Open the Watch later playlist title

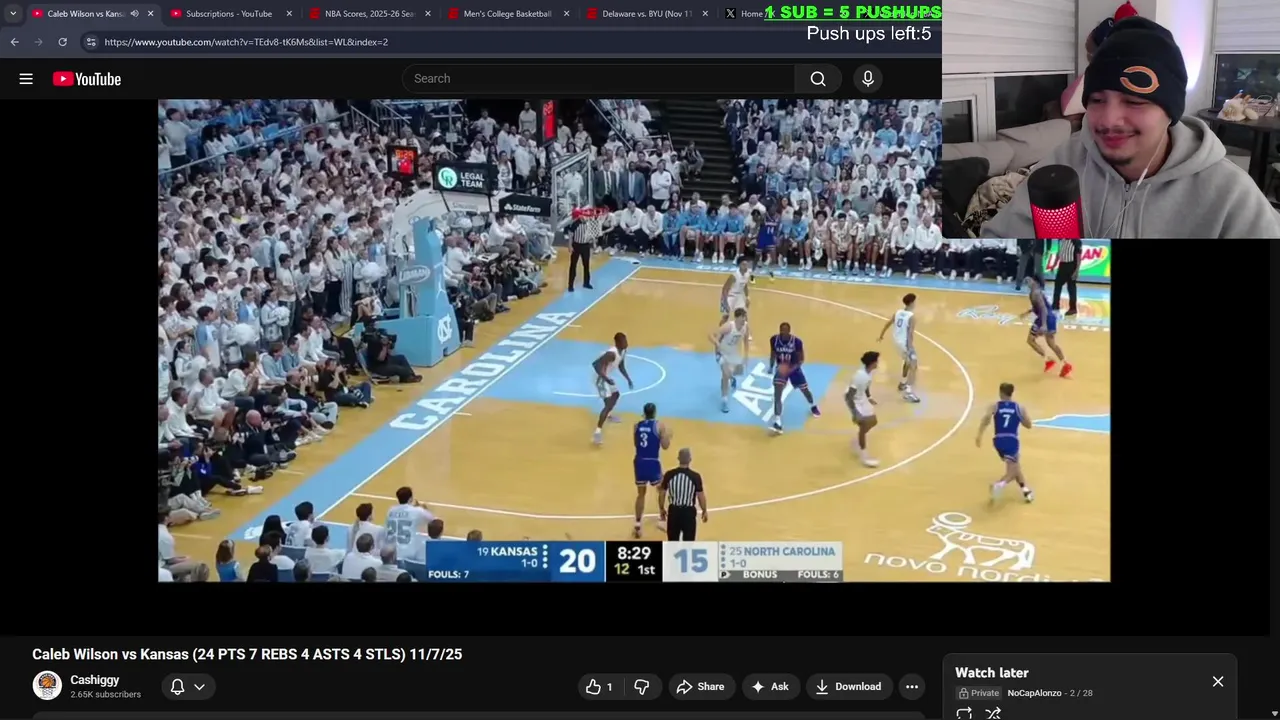coord(992,673)
